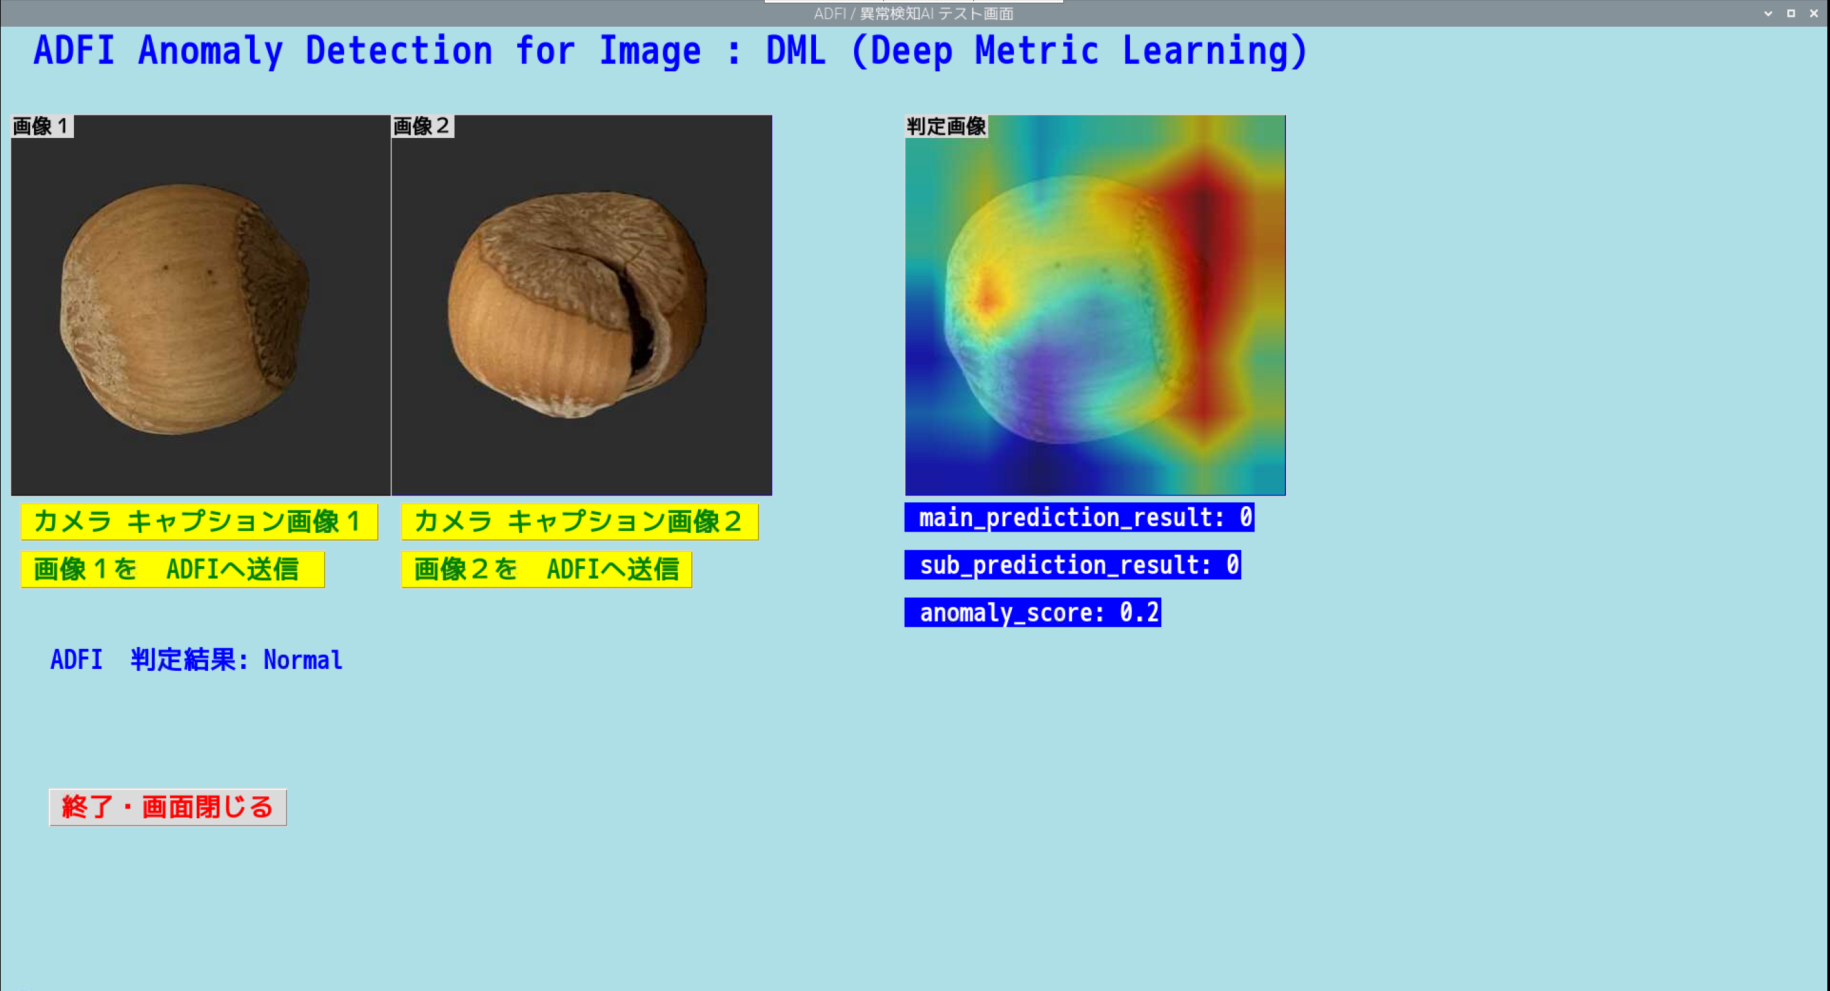This screenshot has width=1830, height=991.
Task: Click the window title bar text
Action: [914, 13]
